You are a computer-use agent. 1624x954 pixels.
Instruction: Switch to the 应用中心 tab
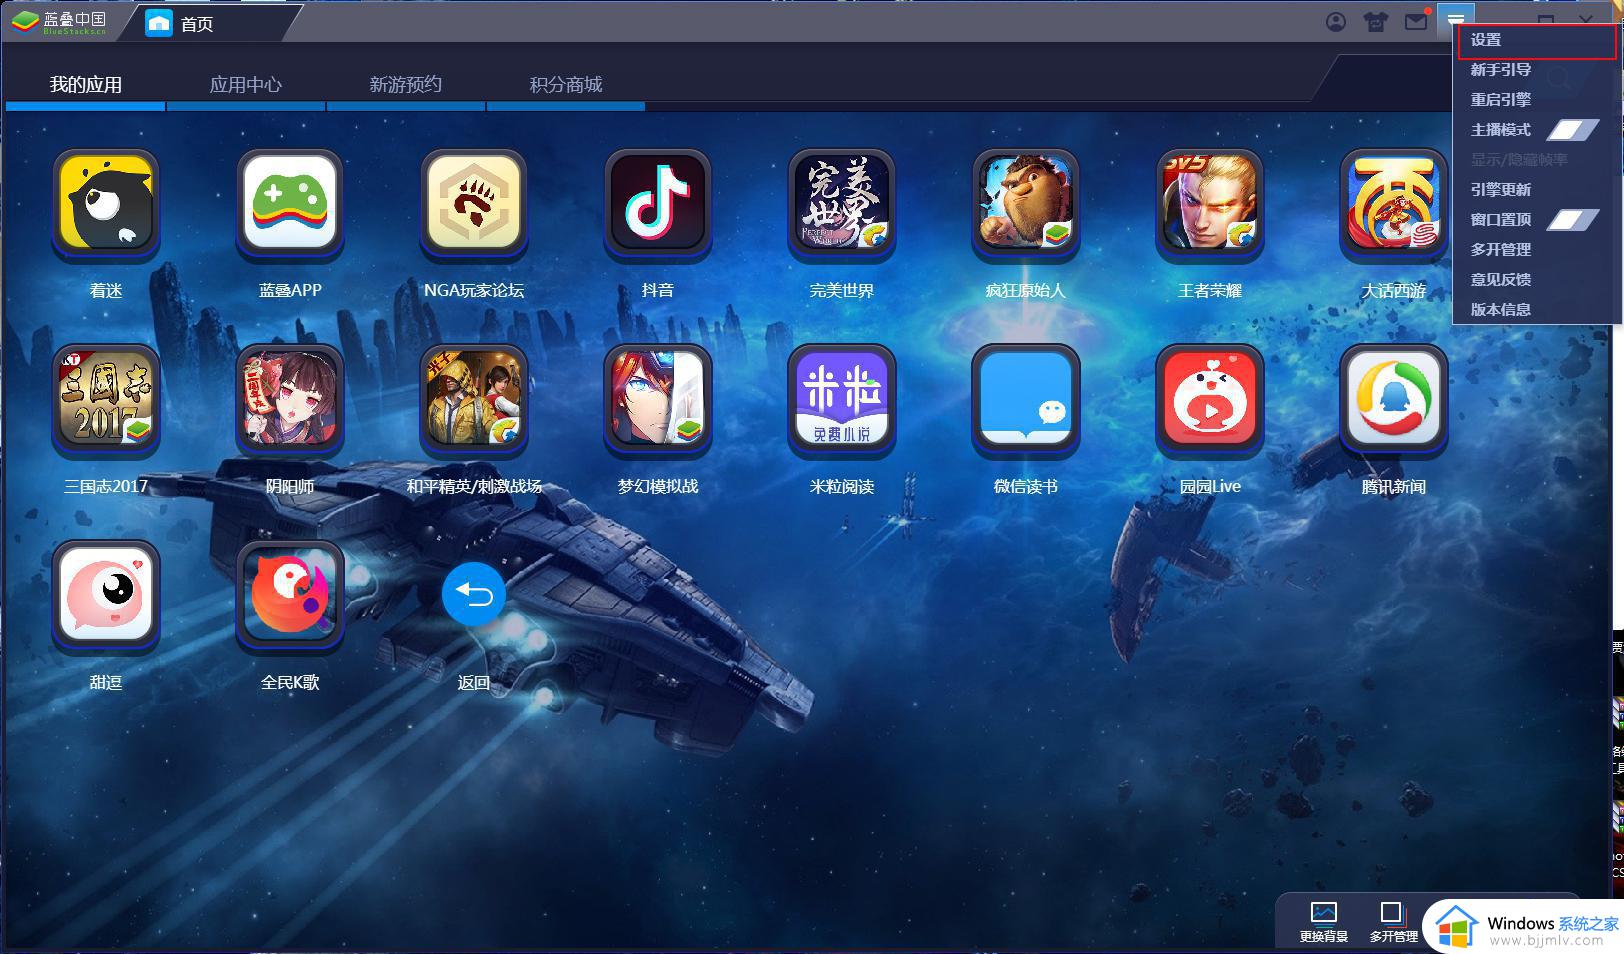(246, 86)
